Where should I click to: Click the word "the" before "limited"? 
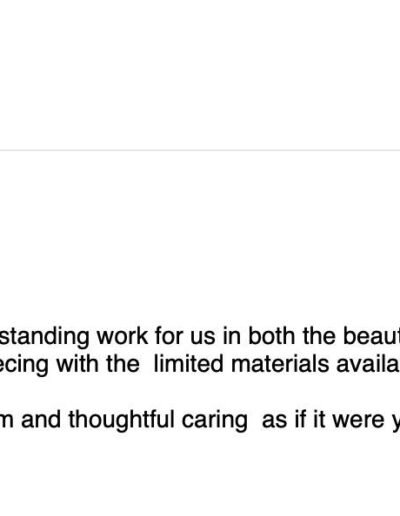pos(123,363)
